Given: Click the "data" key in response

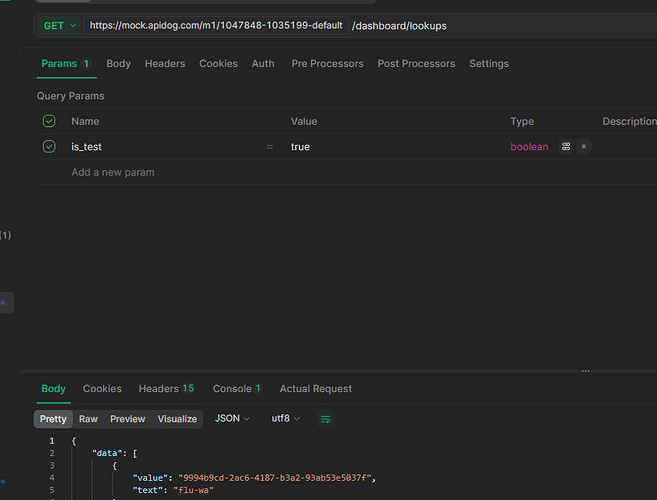Looking at the screenshot, I should [x=107, y=453].
